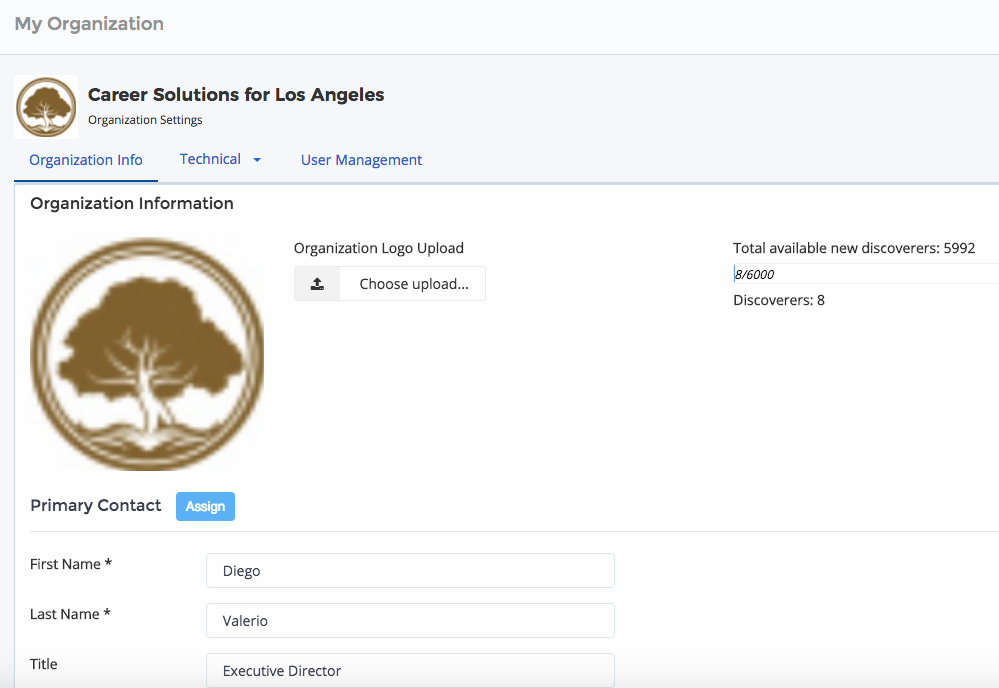This screenshot has width=999, height=688.
Task: Switch to User Management tab
Action: (x=361, y=160)
